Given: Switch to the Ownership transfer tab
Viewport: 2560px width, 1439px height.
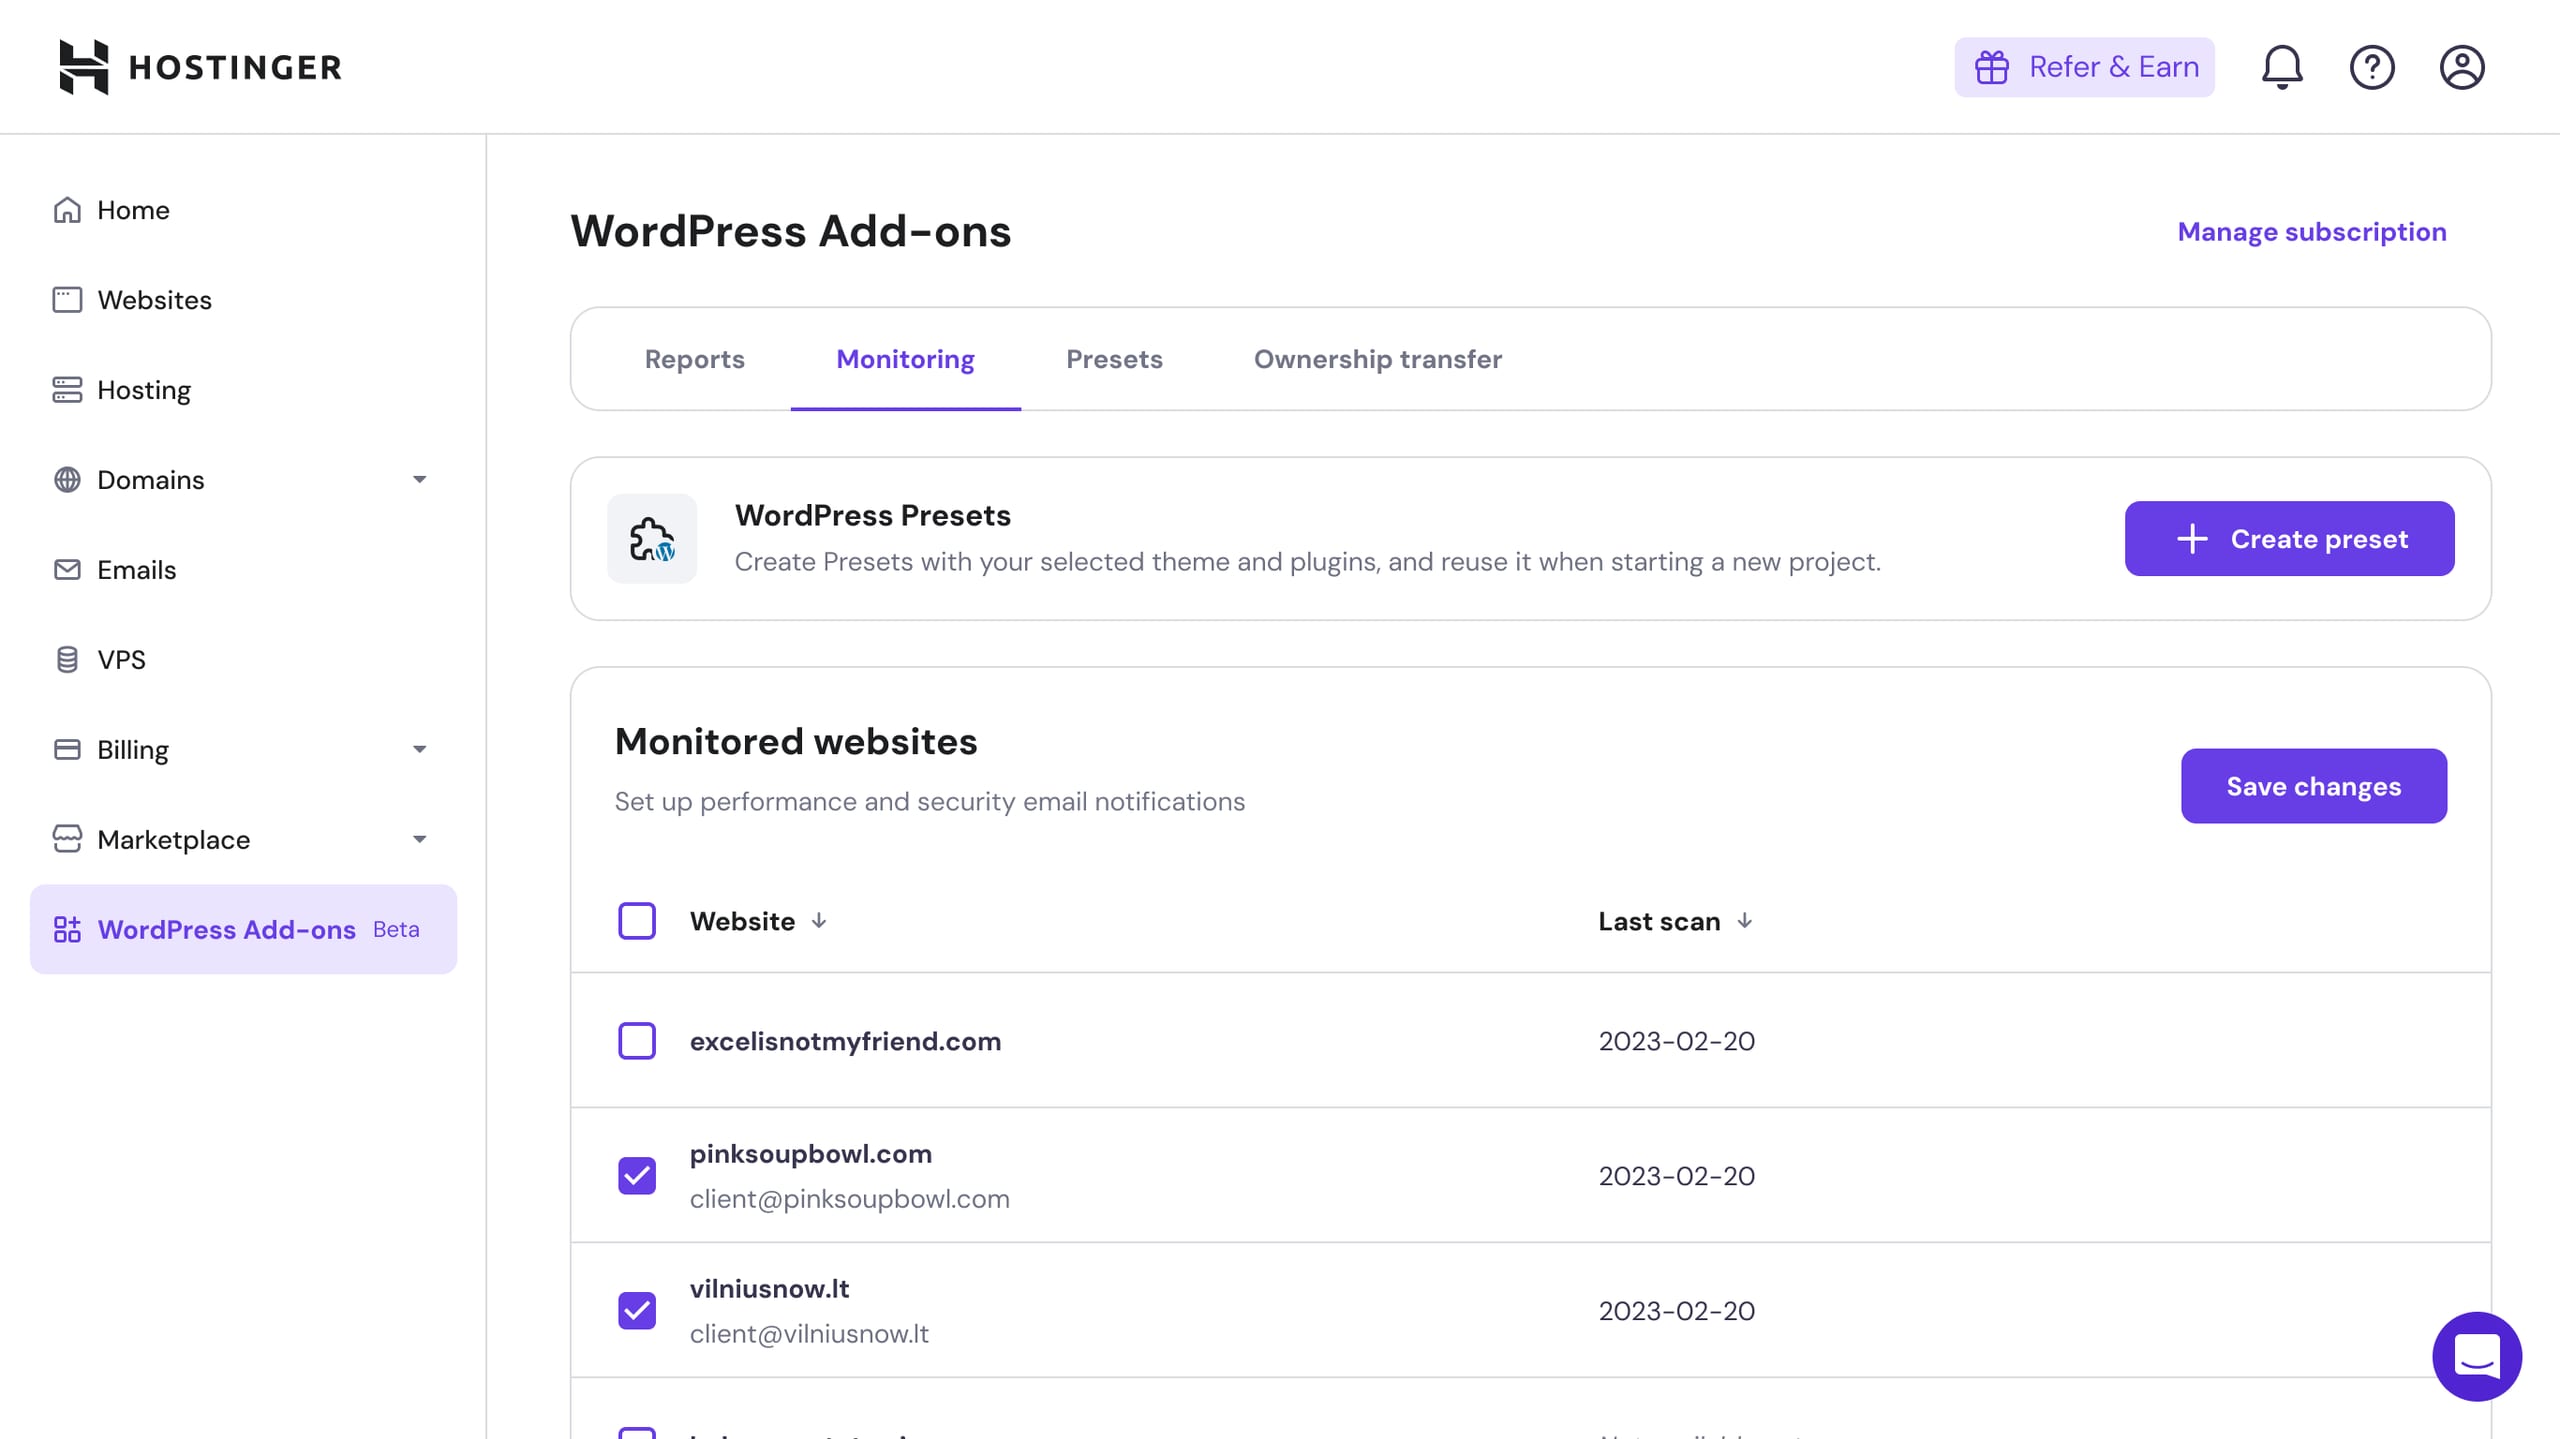Looking at the screenshot, I should point(1378,359).
